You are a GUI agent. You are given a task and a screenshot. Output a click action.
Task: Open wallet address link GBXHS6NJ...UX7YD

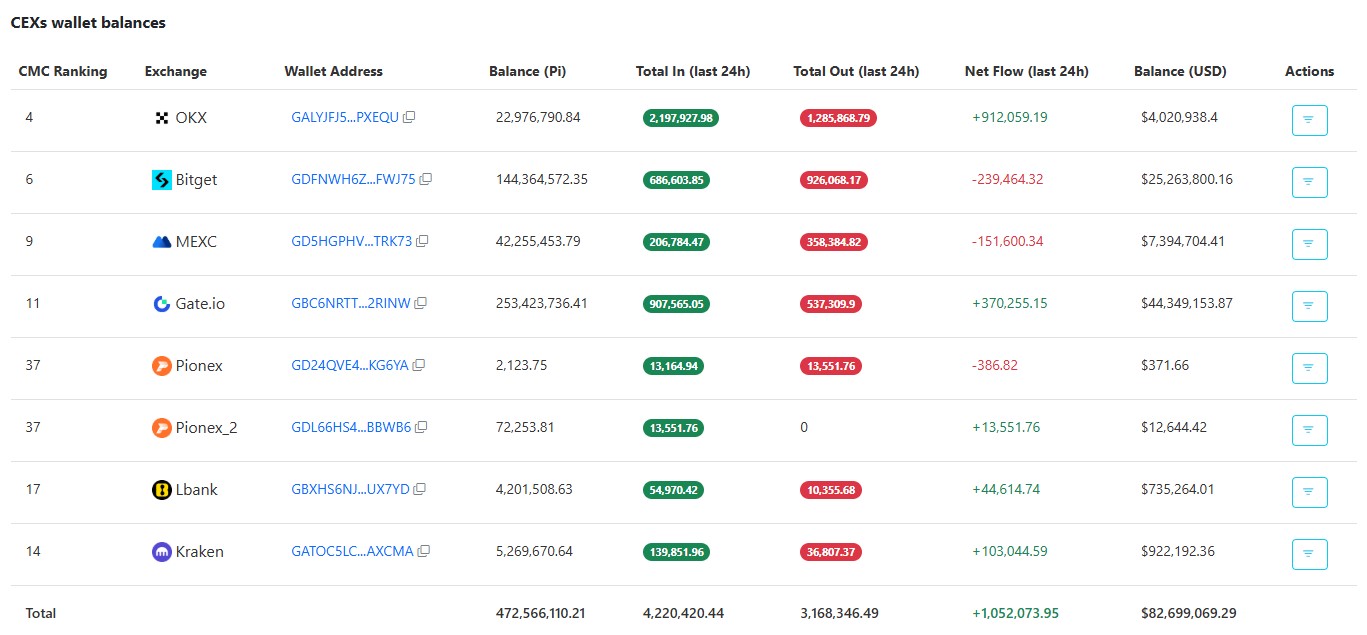point(350,490)
